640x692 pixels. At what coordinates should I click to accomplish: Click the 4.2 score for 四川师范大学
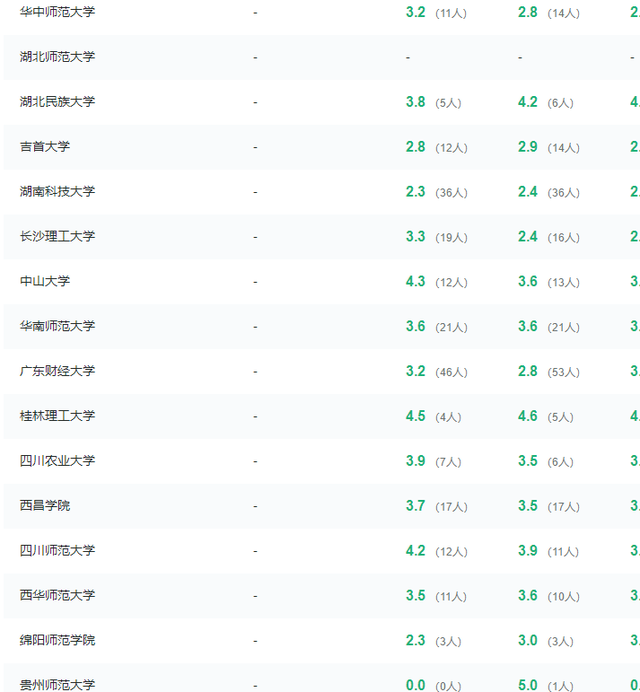pos(415,551)
